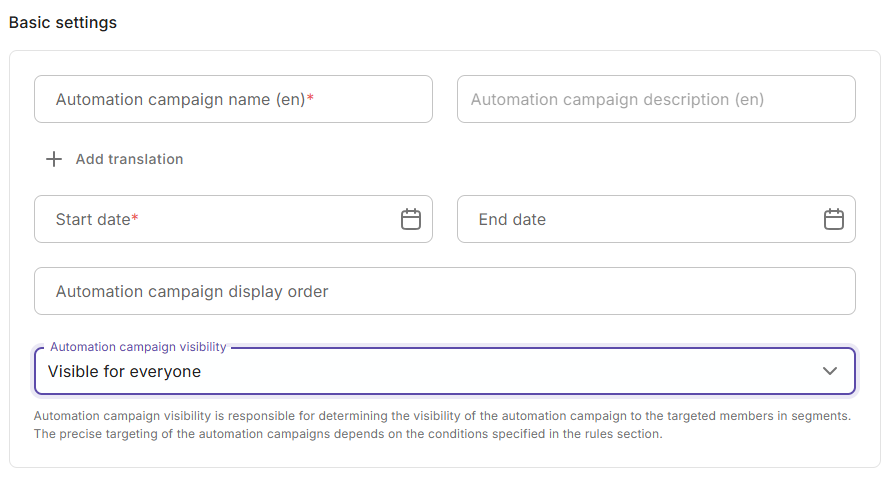Focus the Automation campaign name (en) field

[x=233, y=99]
